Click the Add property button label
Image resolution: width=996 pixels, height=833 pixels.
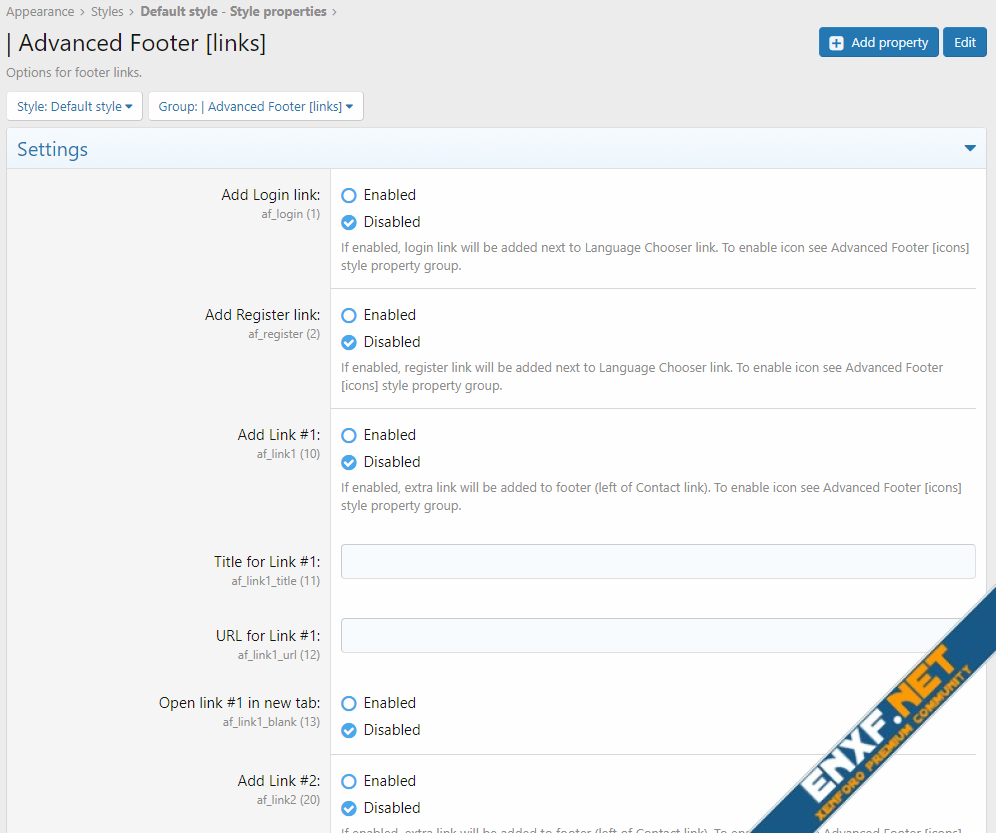(889, 43)
